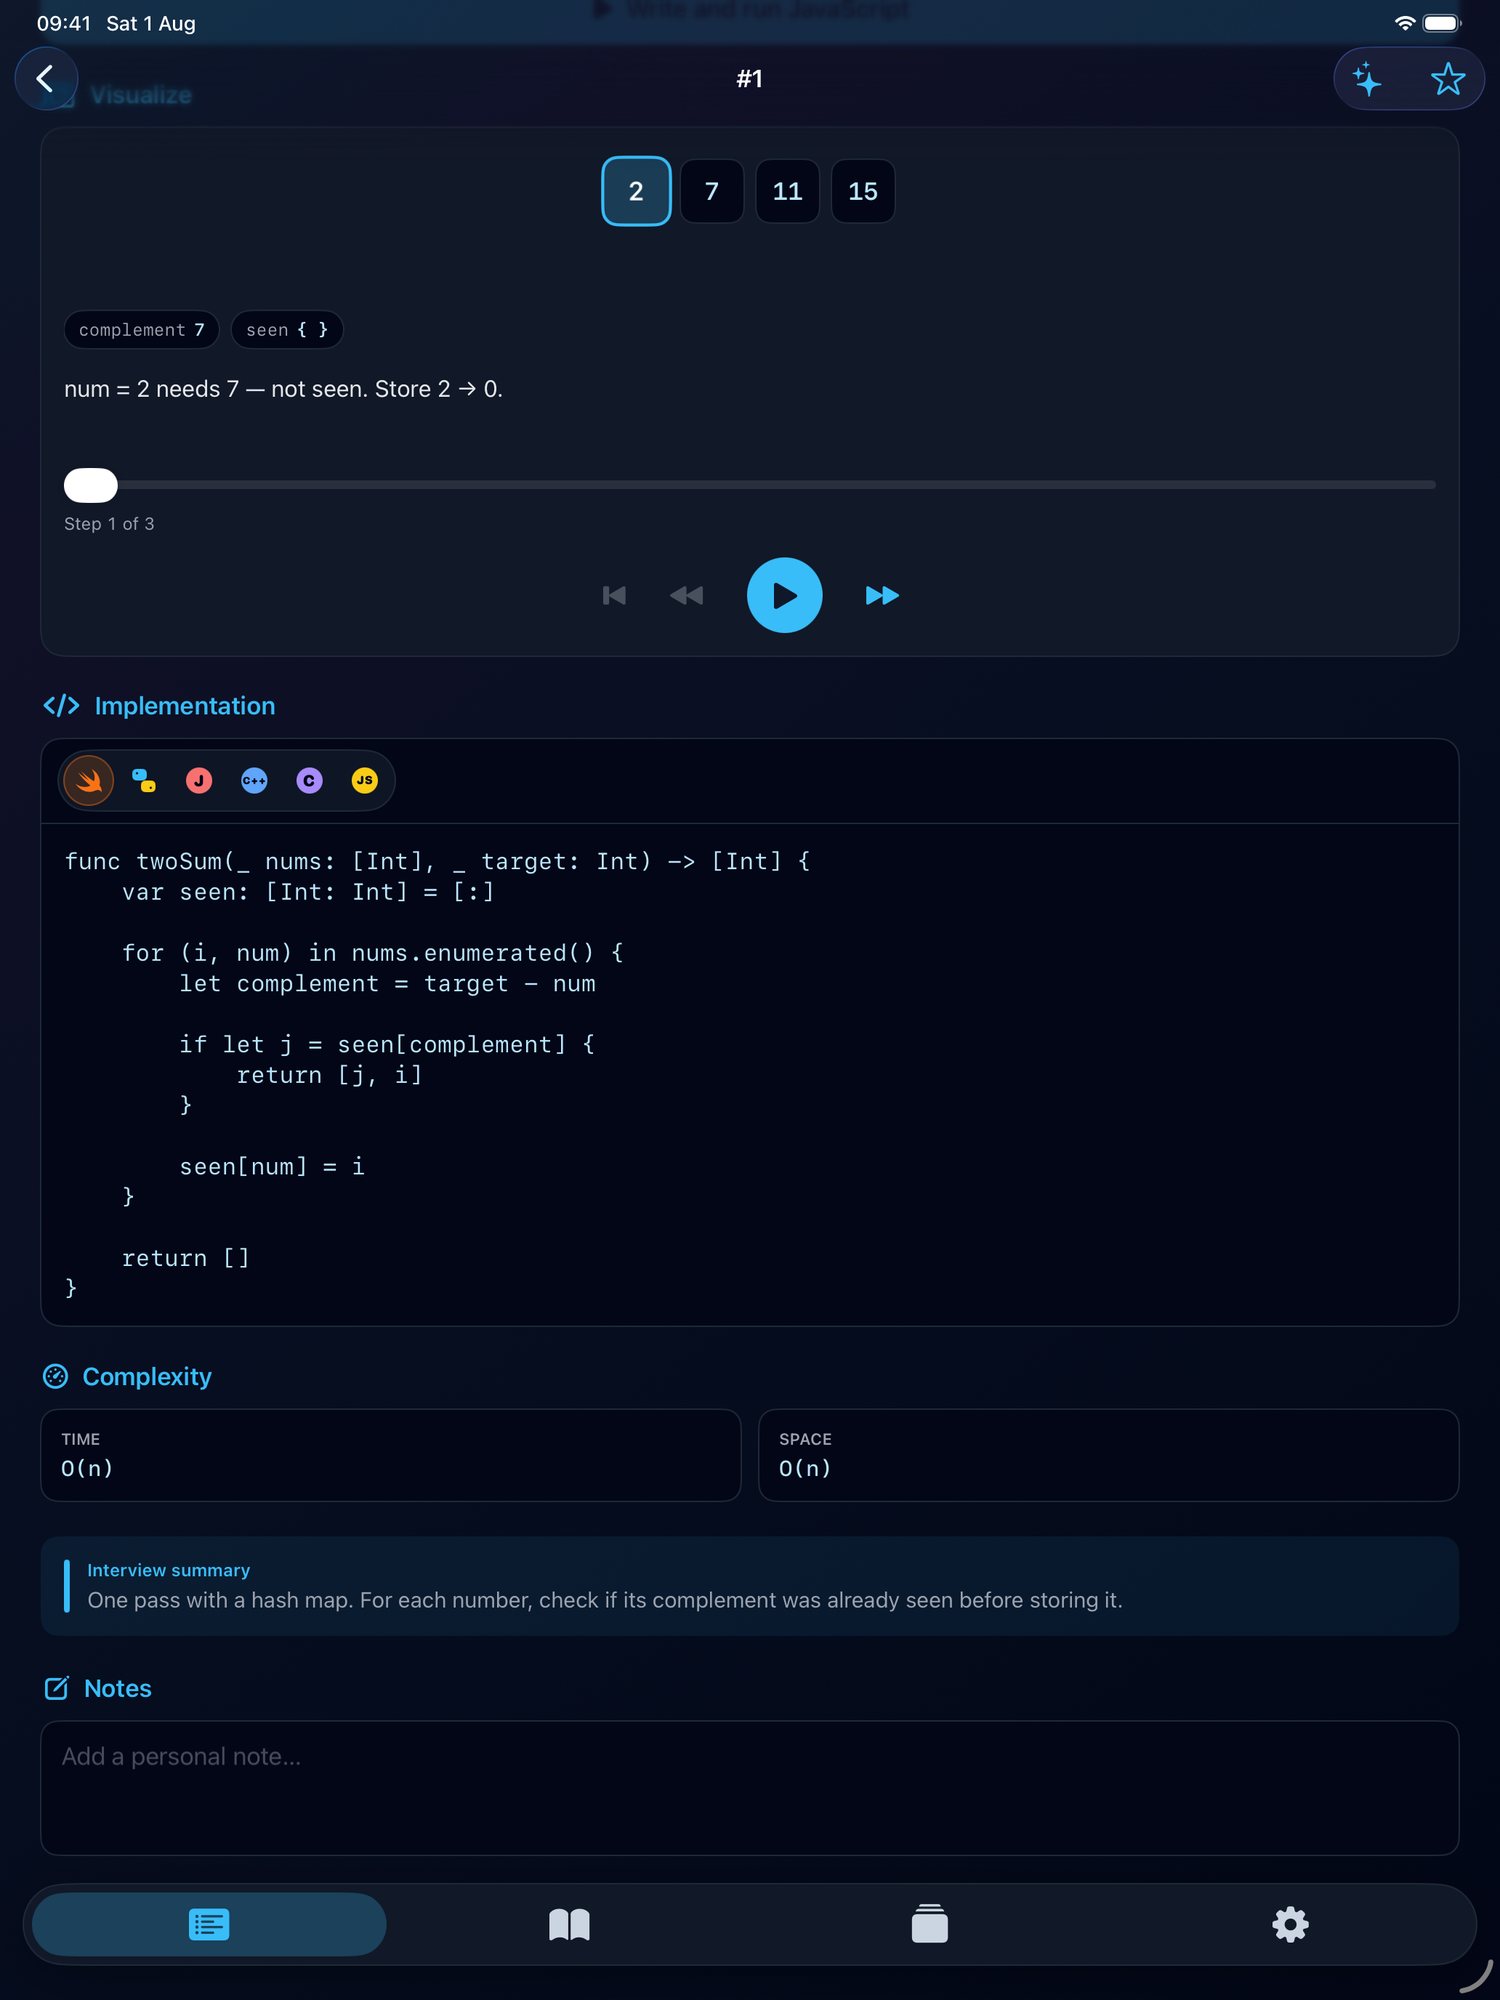This screenshot has height=2000, width=1500.
Task: Switch code to Java
Action: [x=199, y=781]
